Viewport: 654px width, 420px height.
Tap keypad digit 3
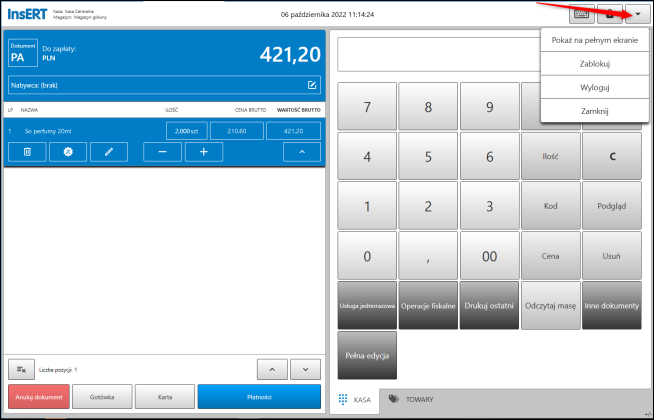point(490,206)
